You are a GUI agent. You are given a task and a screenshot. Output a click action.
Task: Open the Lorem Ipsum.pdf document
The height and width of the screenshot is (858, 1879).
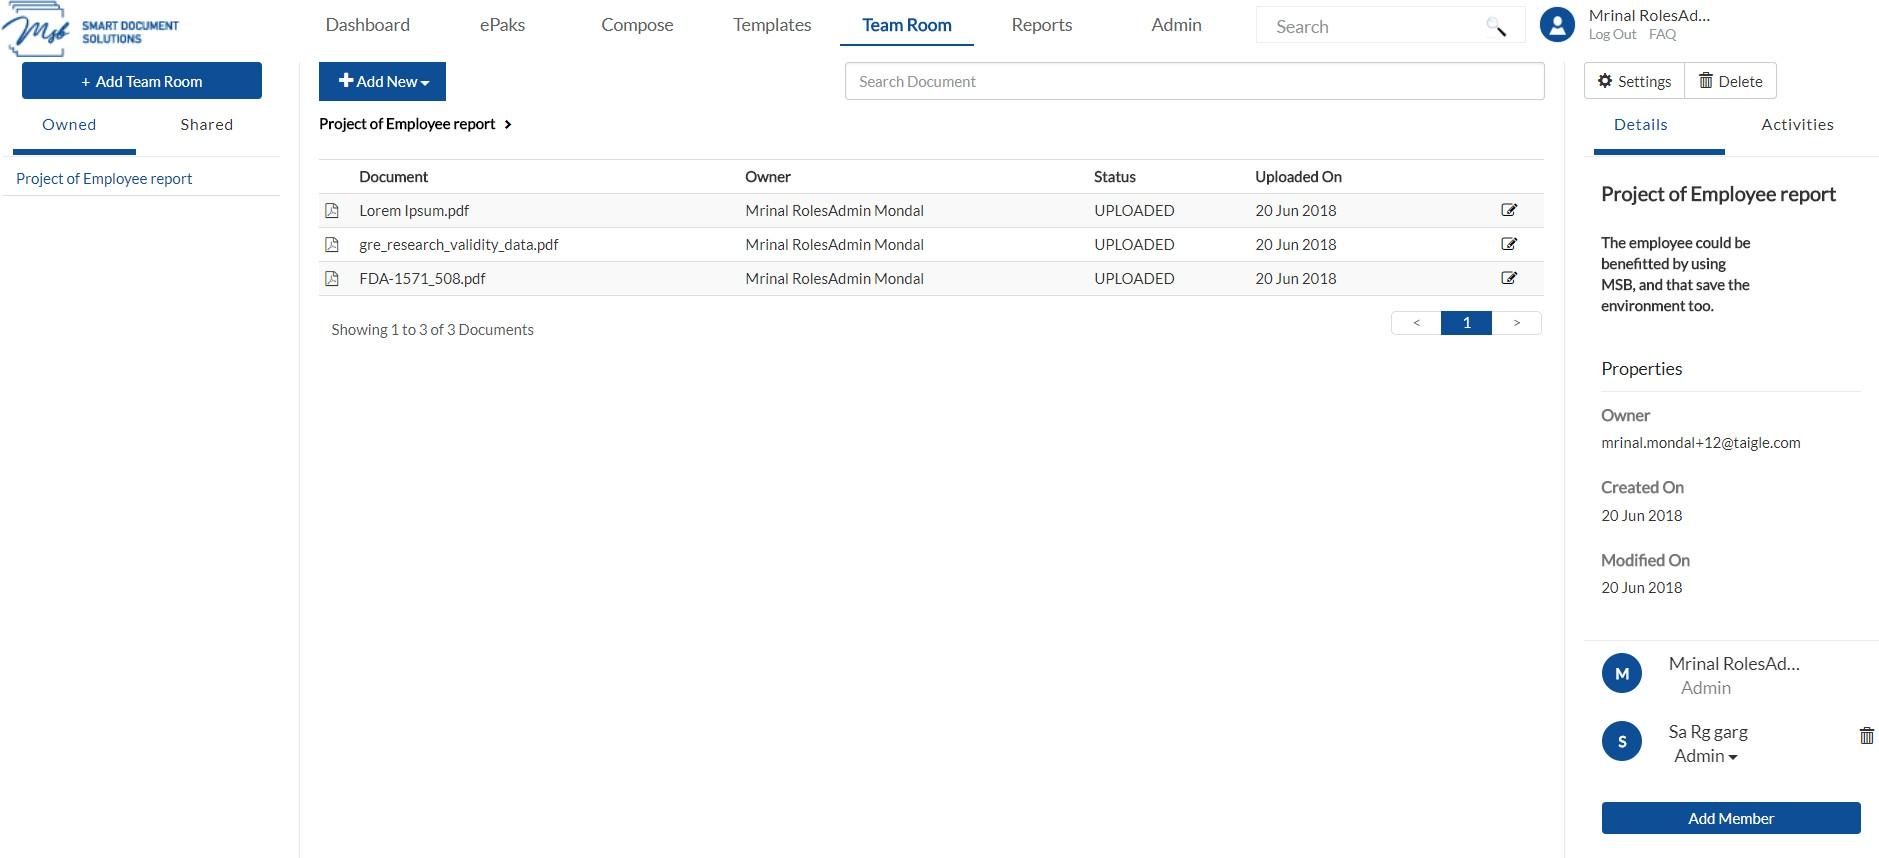pyautogui.click(x=414, y=211)
